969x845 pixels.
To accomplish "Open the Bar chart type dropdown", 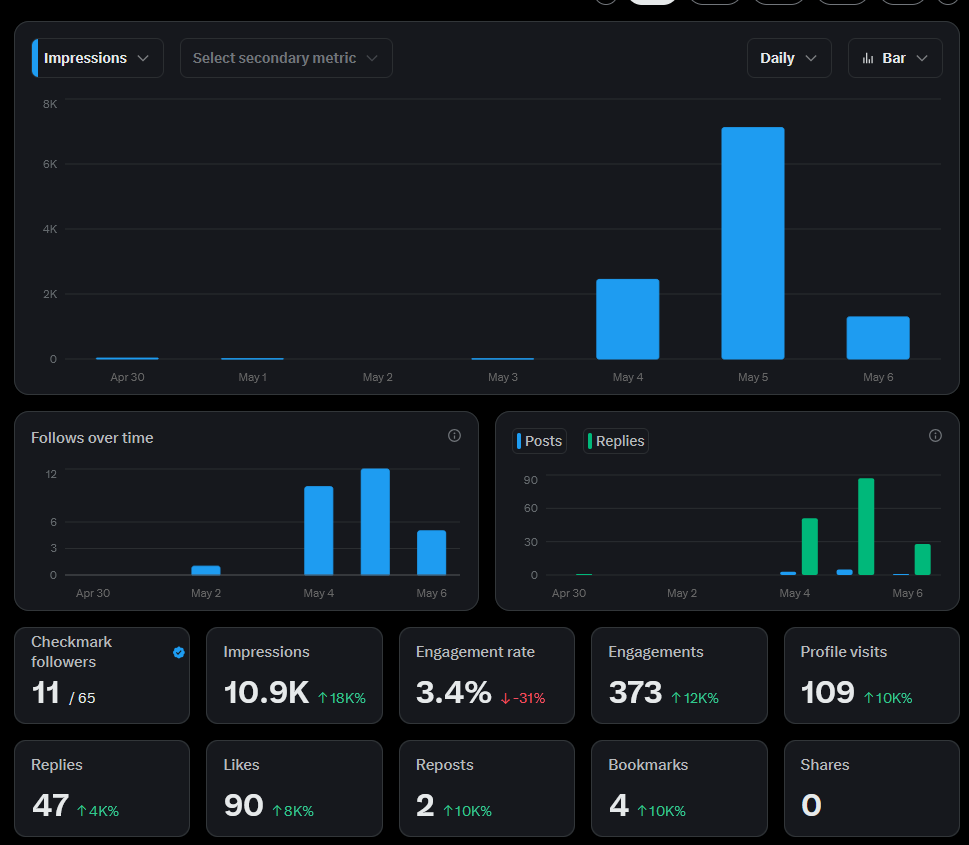I will click(x=895, y=58).
